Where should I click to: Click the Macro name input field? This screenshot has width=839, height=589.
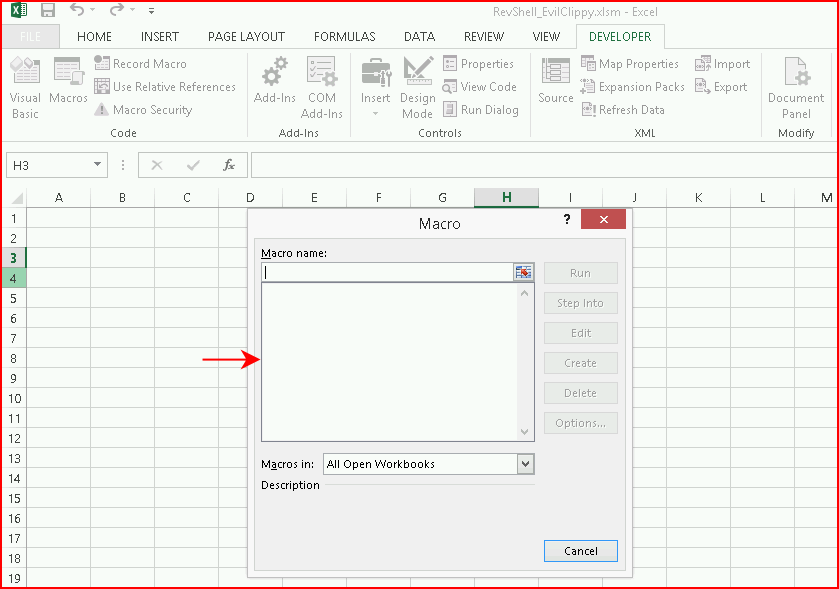[387, 272]
